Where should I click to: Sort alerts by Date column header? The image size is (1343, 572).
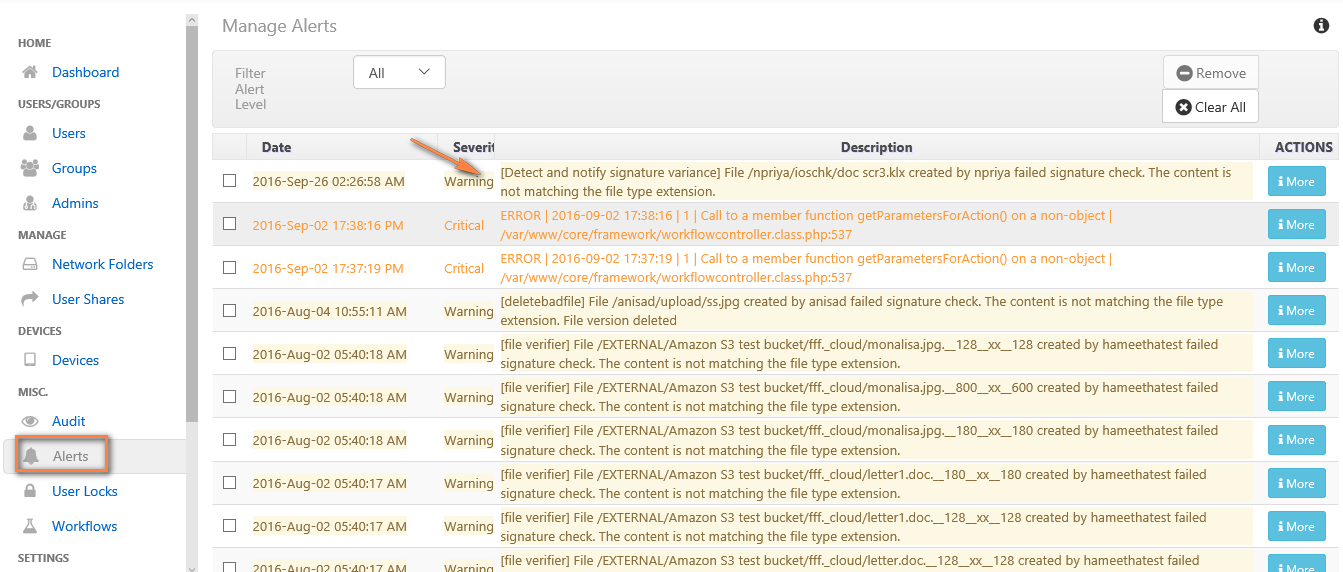coord(276,147)
